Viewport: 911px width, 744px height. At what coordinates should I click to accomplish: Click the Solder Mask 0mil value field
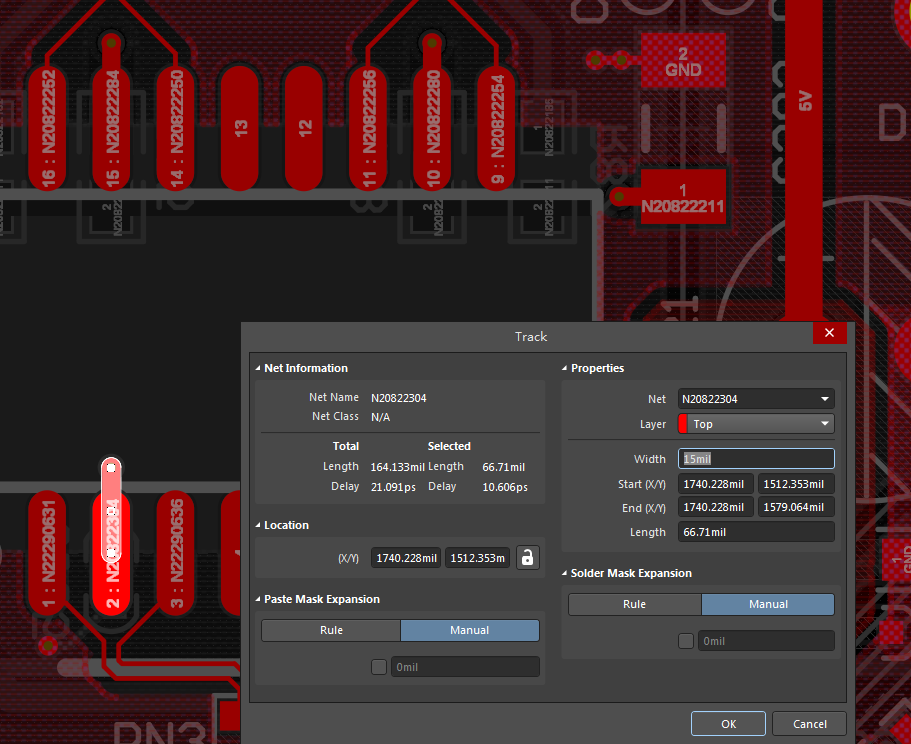tap(766, 641)
